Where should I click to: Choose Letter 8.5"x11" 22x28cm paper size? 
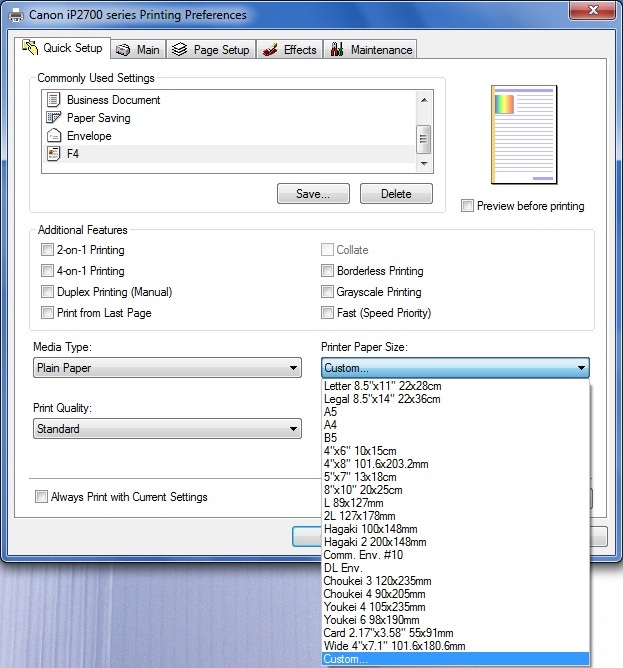[x=455, y=386]
